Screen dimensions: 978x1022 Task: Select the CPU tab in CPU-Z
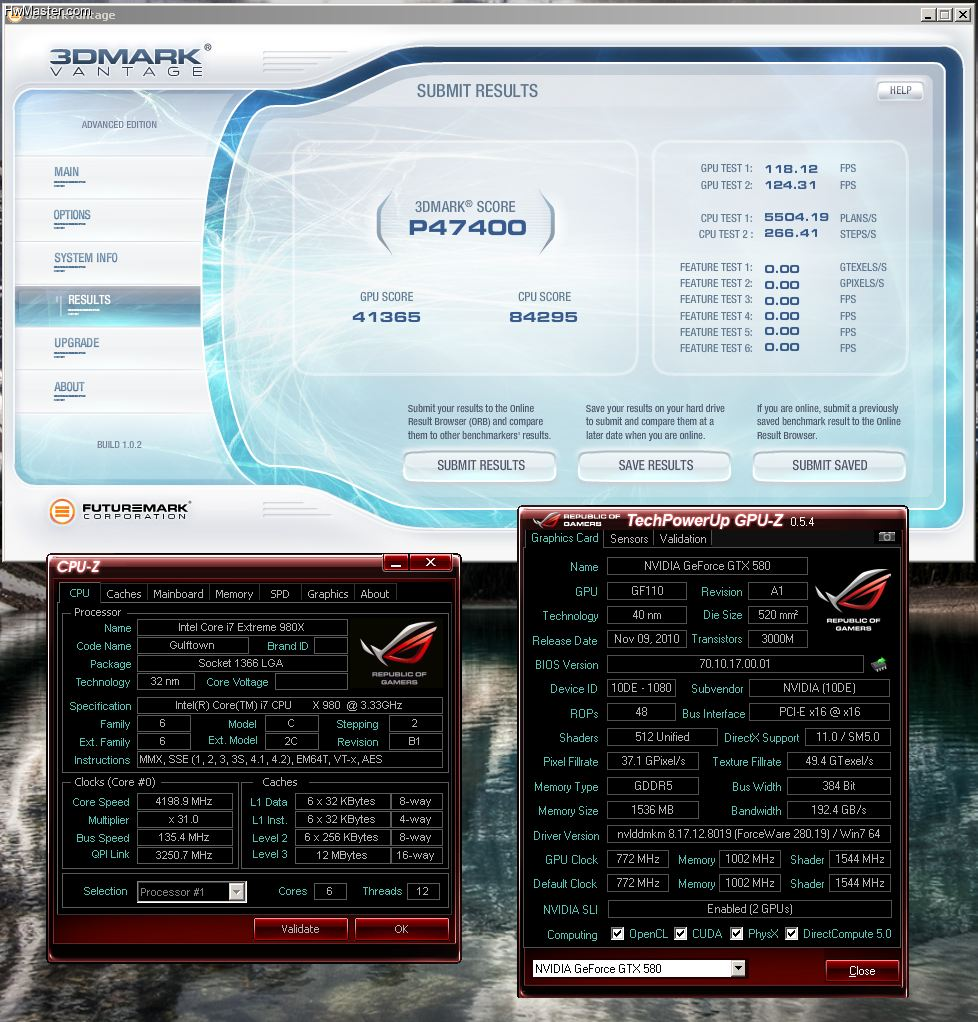pyautogui.click(x=80, y=593)
